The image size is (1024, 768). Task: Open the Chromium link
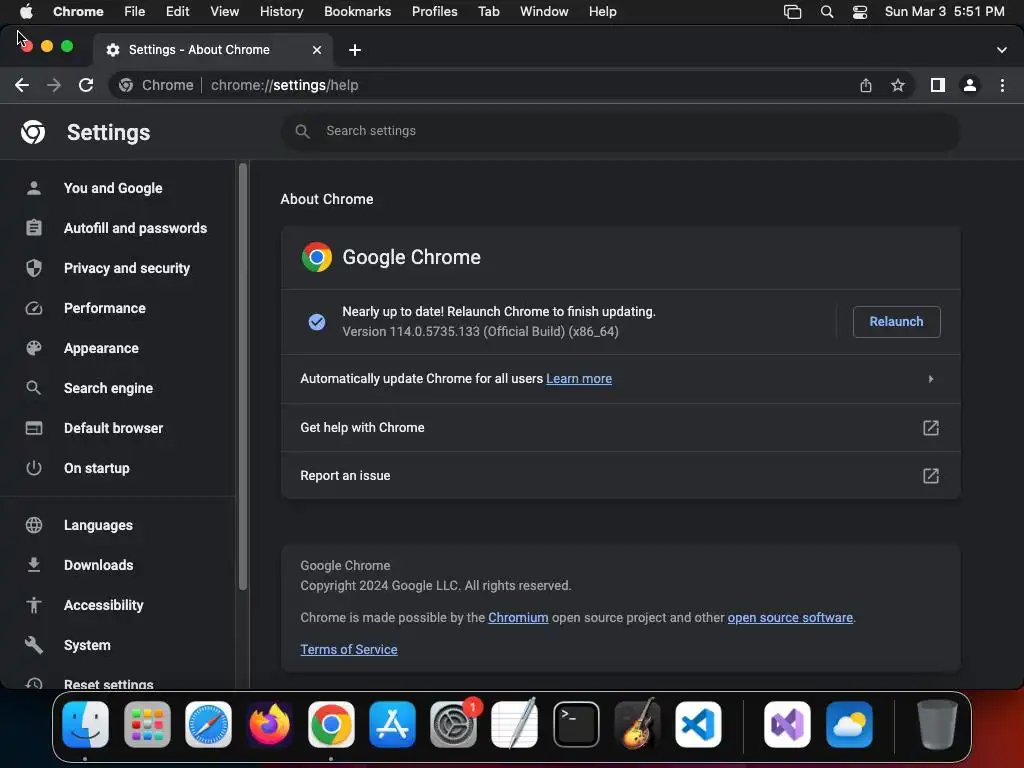pos(518,618)
